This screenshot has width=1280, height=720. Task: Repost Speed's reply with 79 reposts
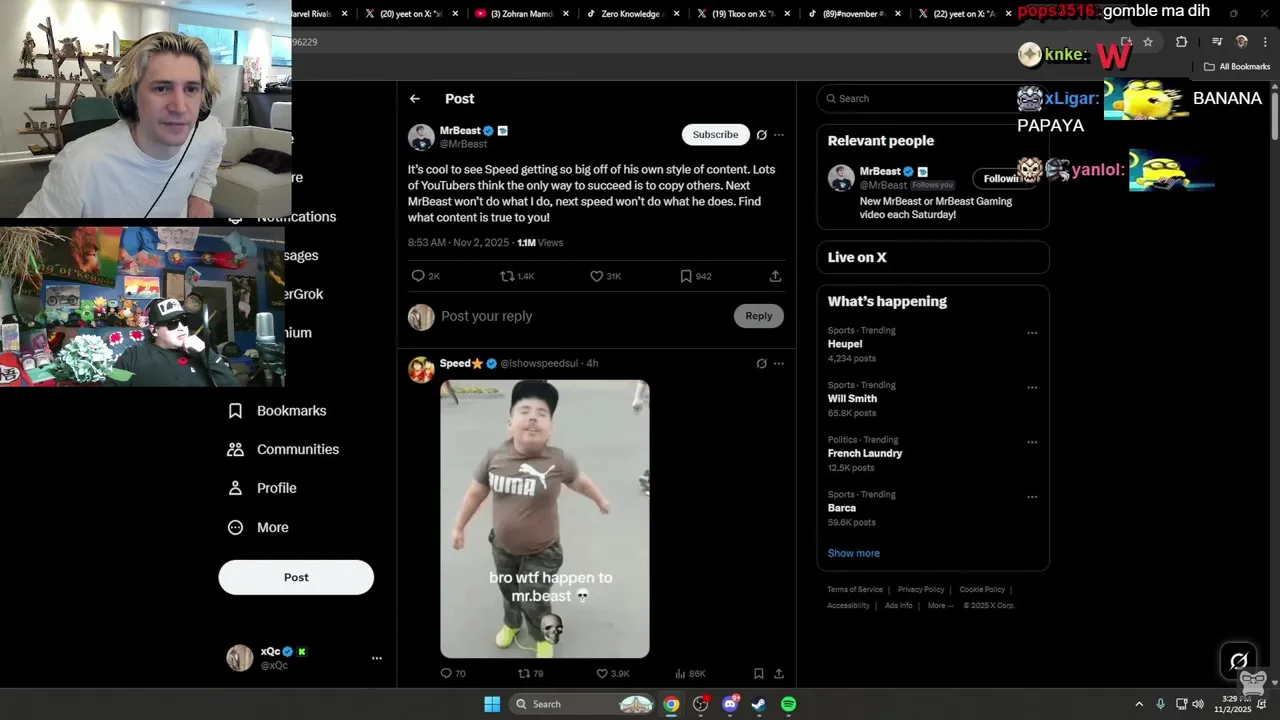coord(530,674)
